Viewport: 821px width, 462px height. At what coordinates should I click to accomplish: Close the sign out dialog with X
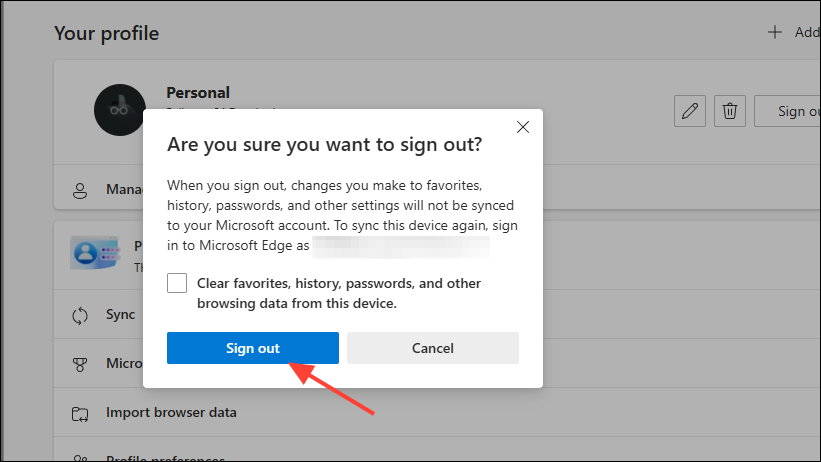point(521,127)
